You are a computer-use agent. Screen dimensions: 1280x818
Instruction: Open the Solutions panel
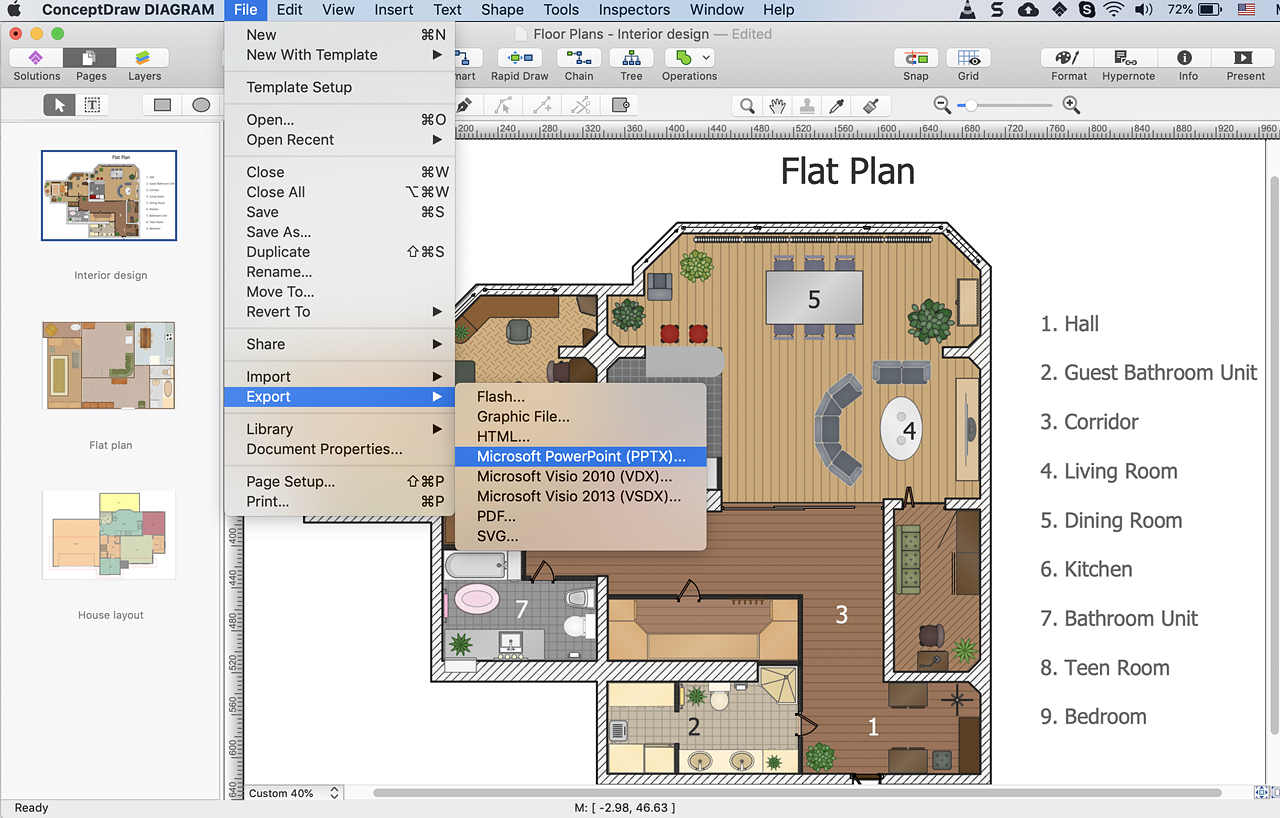[36, 58]
